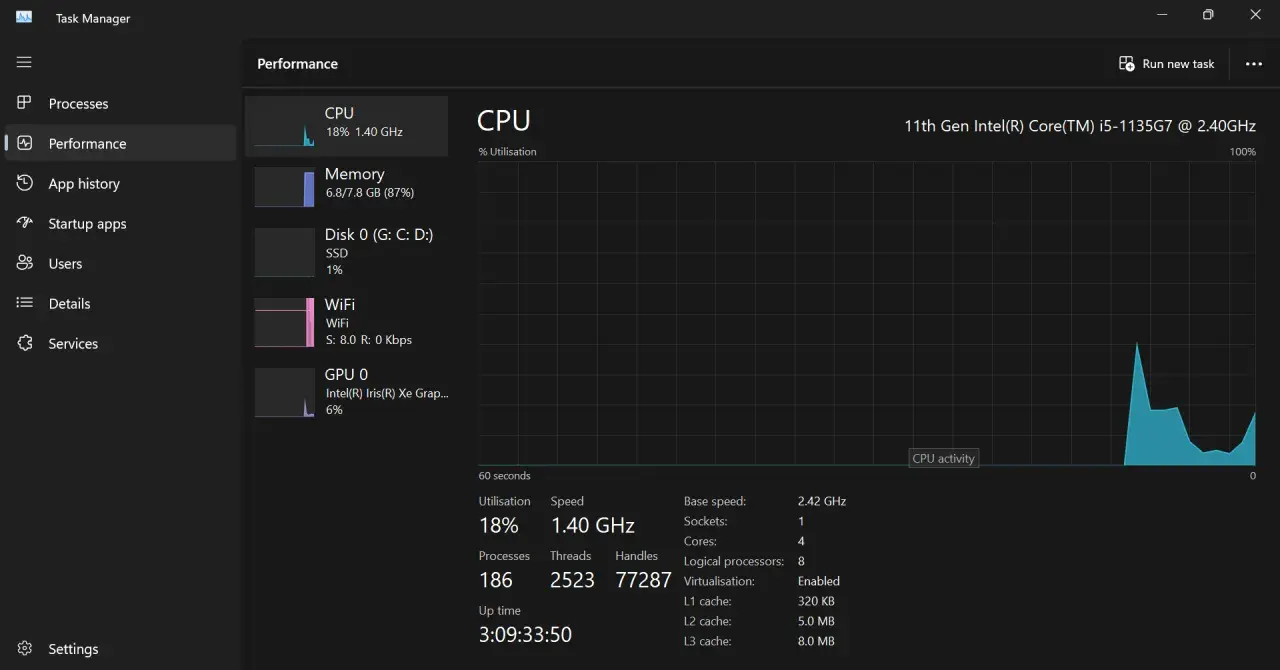Screen dimensions: 1280x670
Task: Click the Services puzzle icon
Action: coord(25,343)
